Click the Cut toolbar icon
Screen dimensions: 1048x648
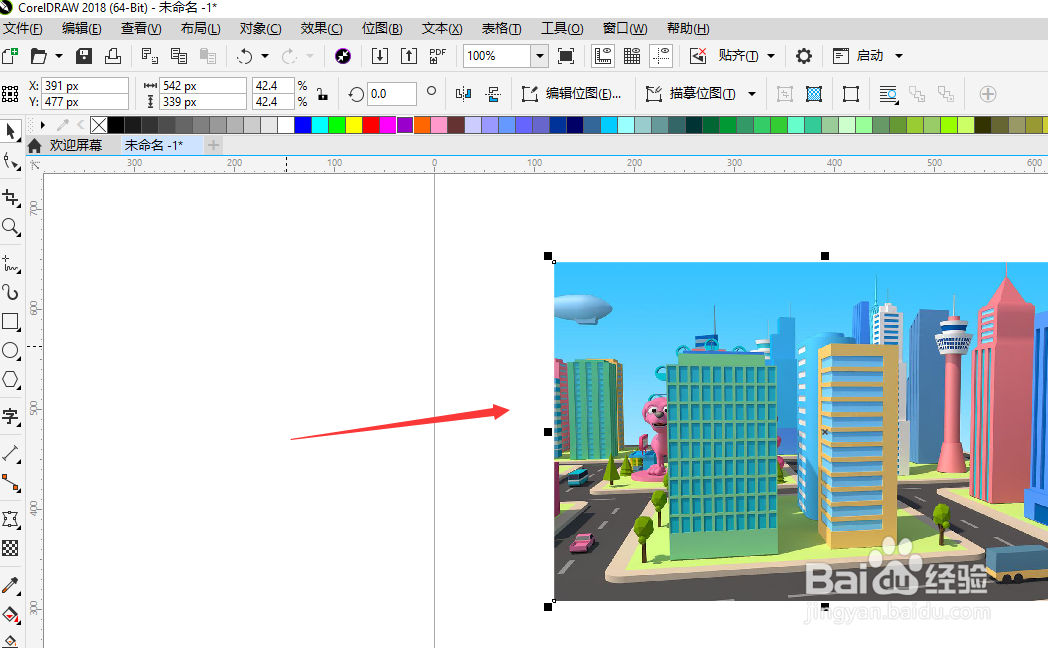pyautogui.click(x=150, y=56)
